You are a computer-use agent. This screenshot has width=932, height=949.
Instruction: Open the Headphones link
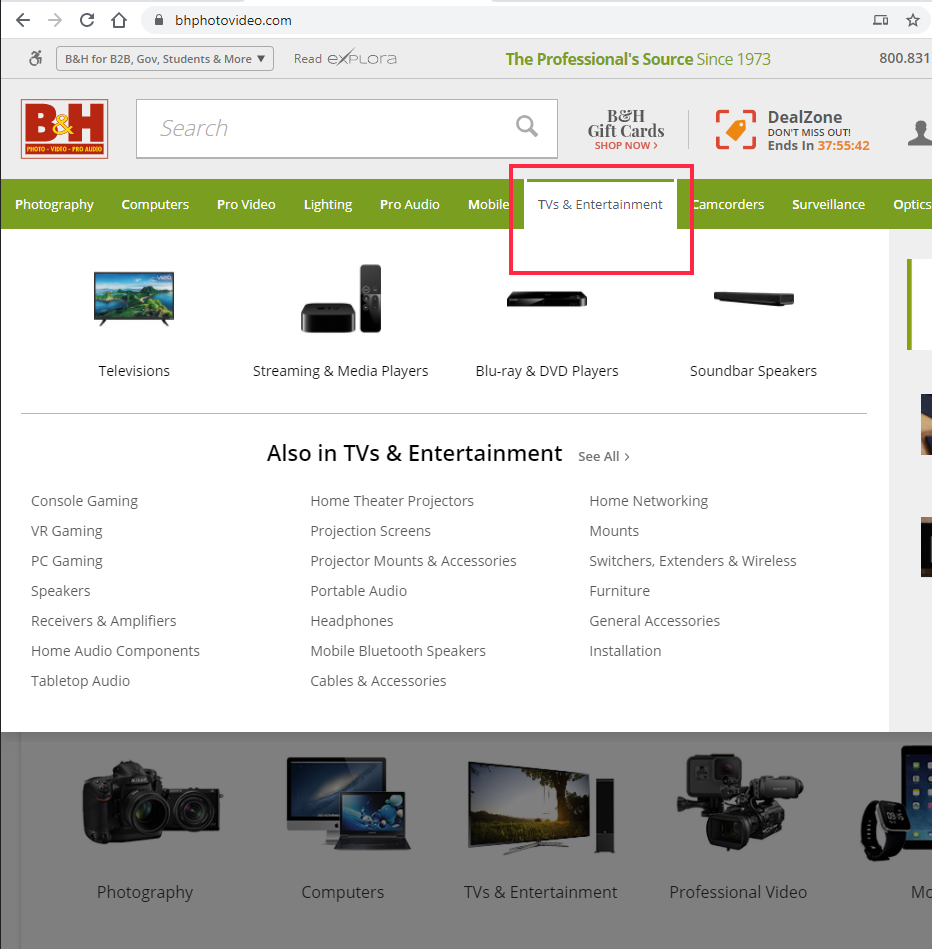352,621
